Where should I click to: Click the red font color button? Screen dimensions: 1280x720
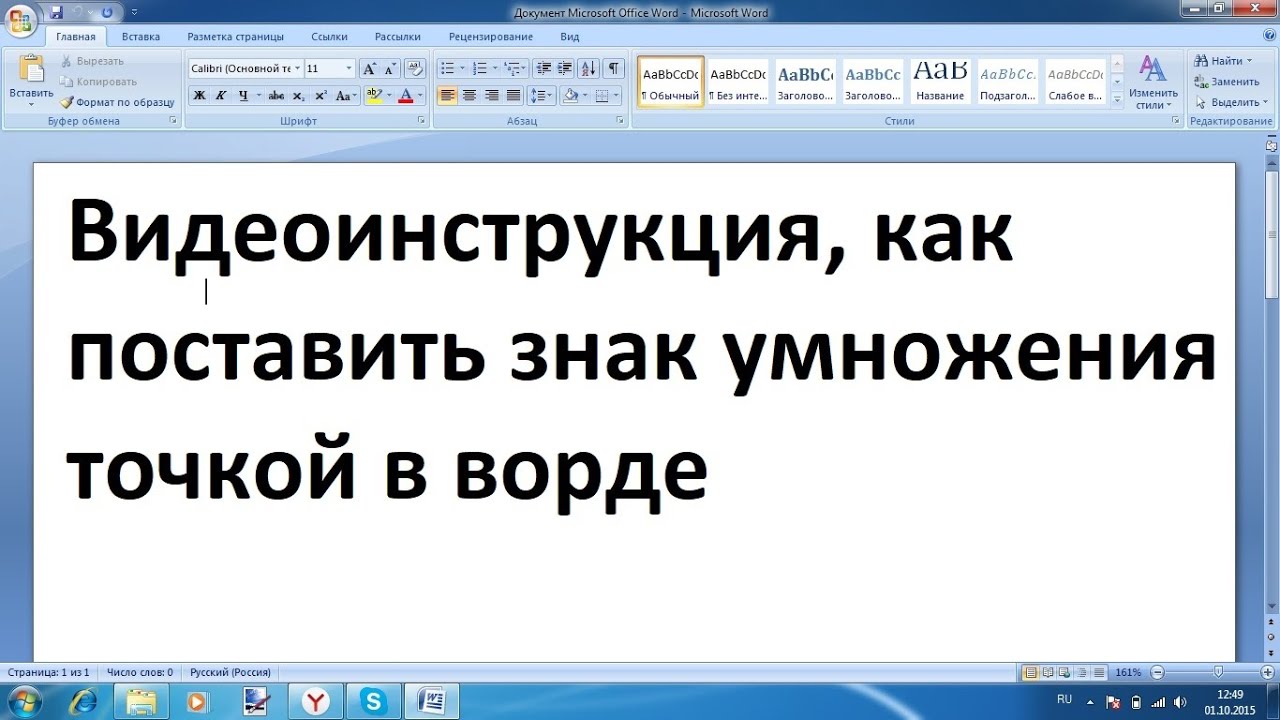pos(405,96)
